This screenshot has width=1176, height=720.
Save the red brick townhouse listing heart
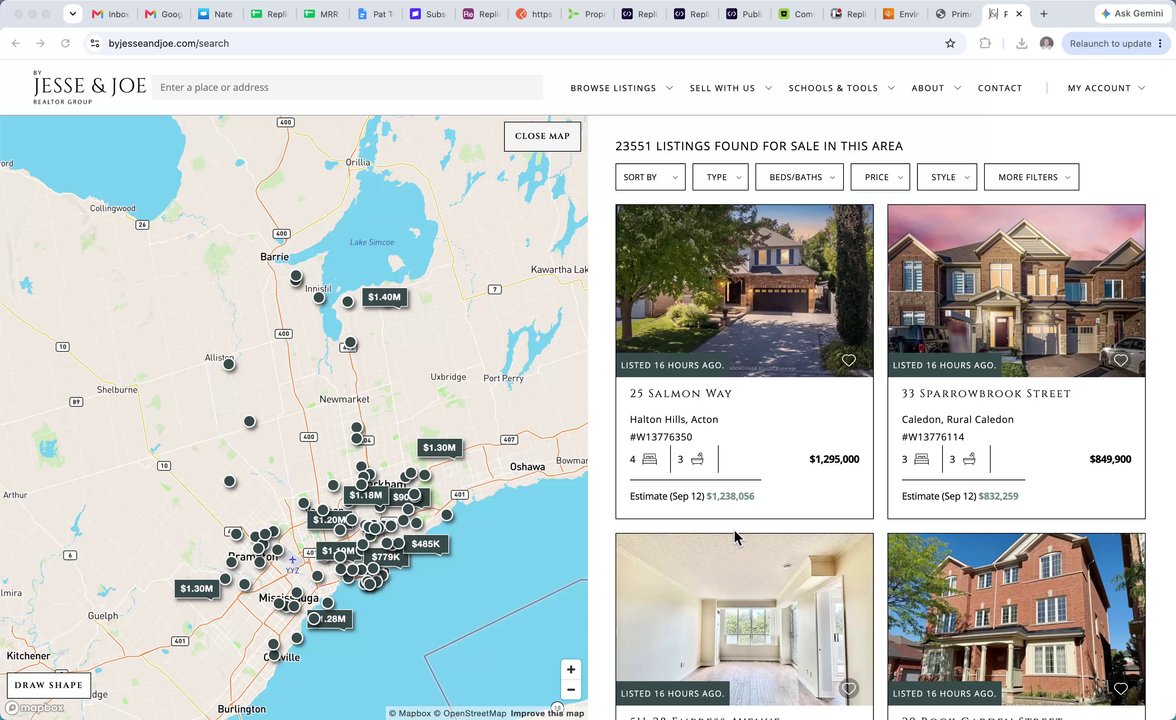1120,688
